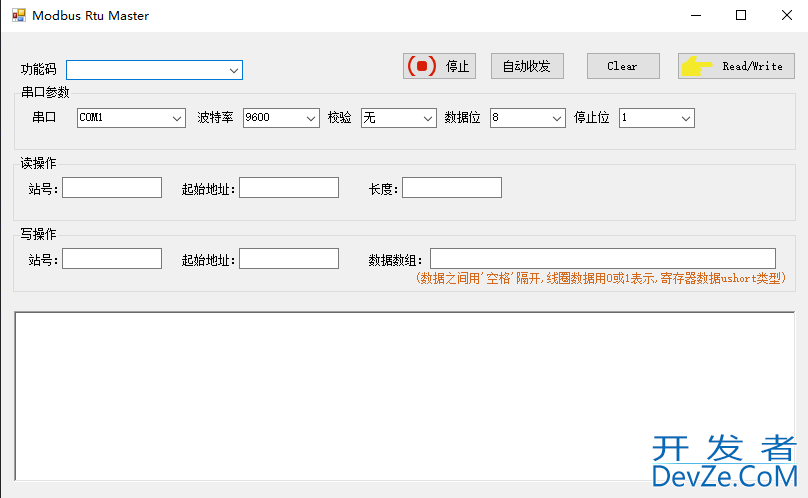Open the 串口 COM1 port dropdown
Image resolution: width=808 pixels, height=498 pixels.
point(131,118)
